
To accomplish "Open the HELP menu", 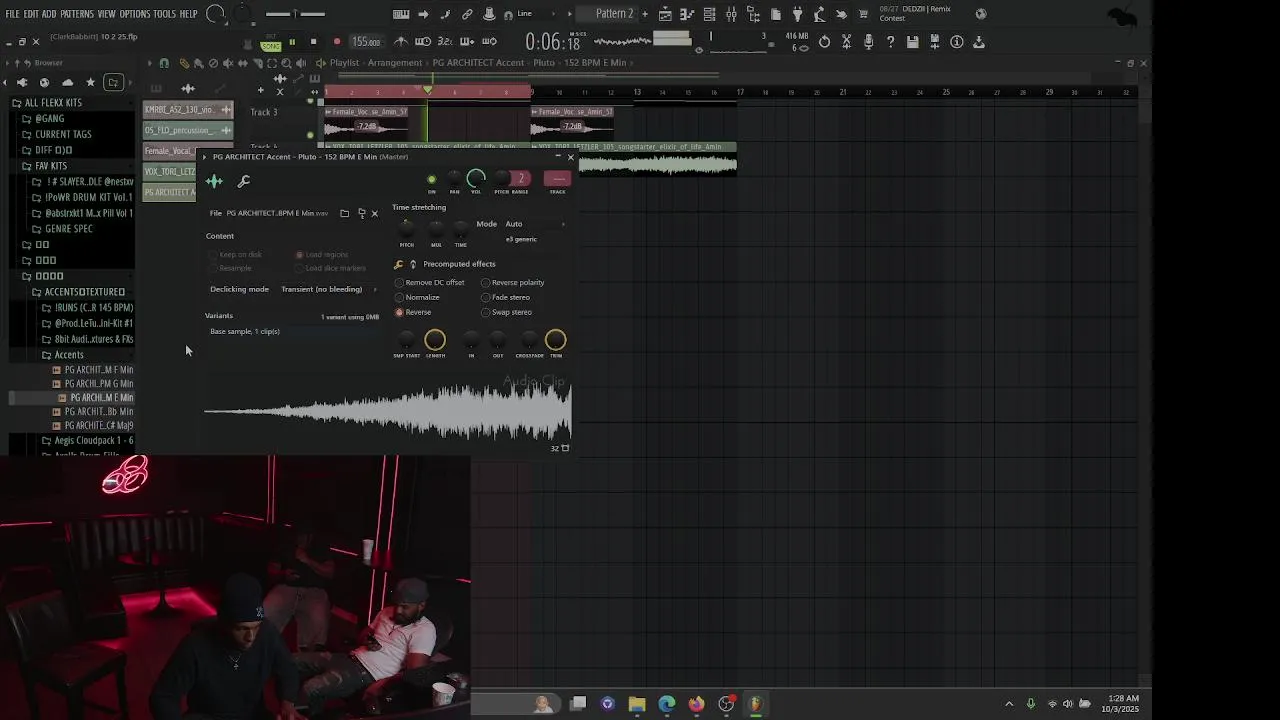I will [x=188, y=14].
